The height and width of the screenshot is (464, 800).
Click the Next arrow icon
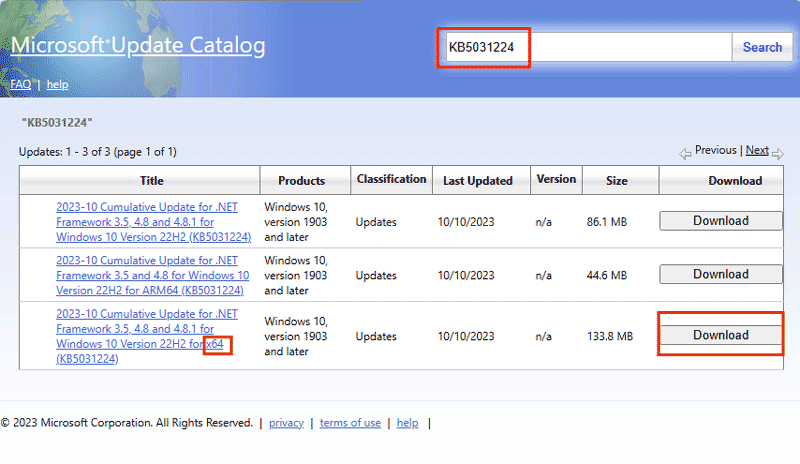point(778,153)
